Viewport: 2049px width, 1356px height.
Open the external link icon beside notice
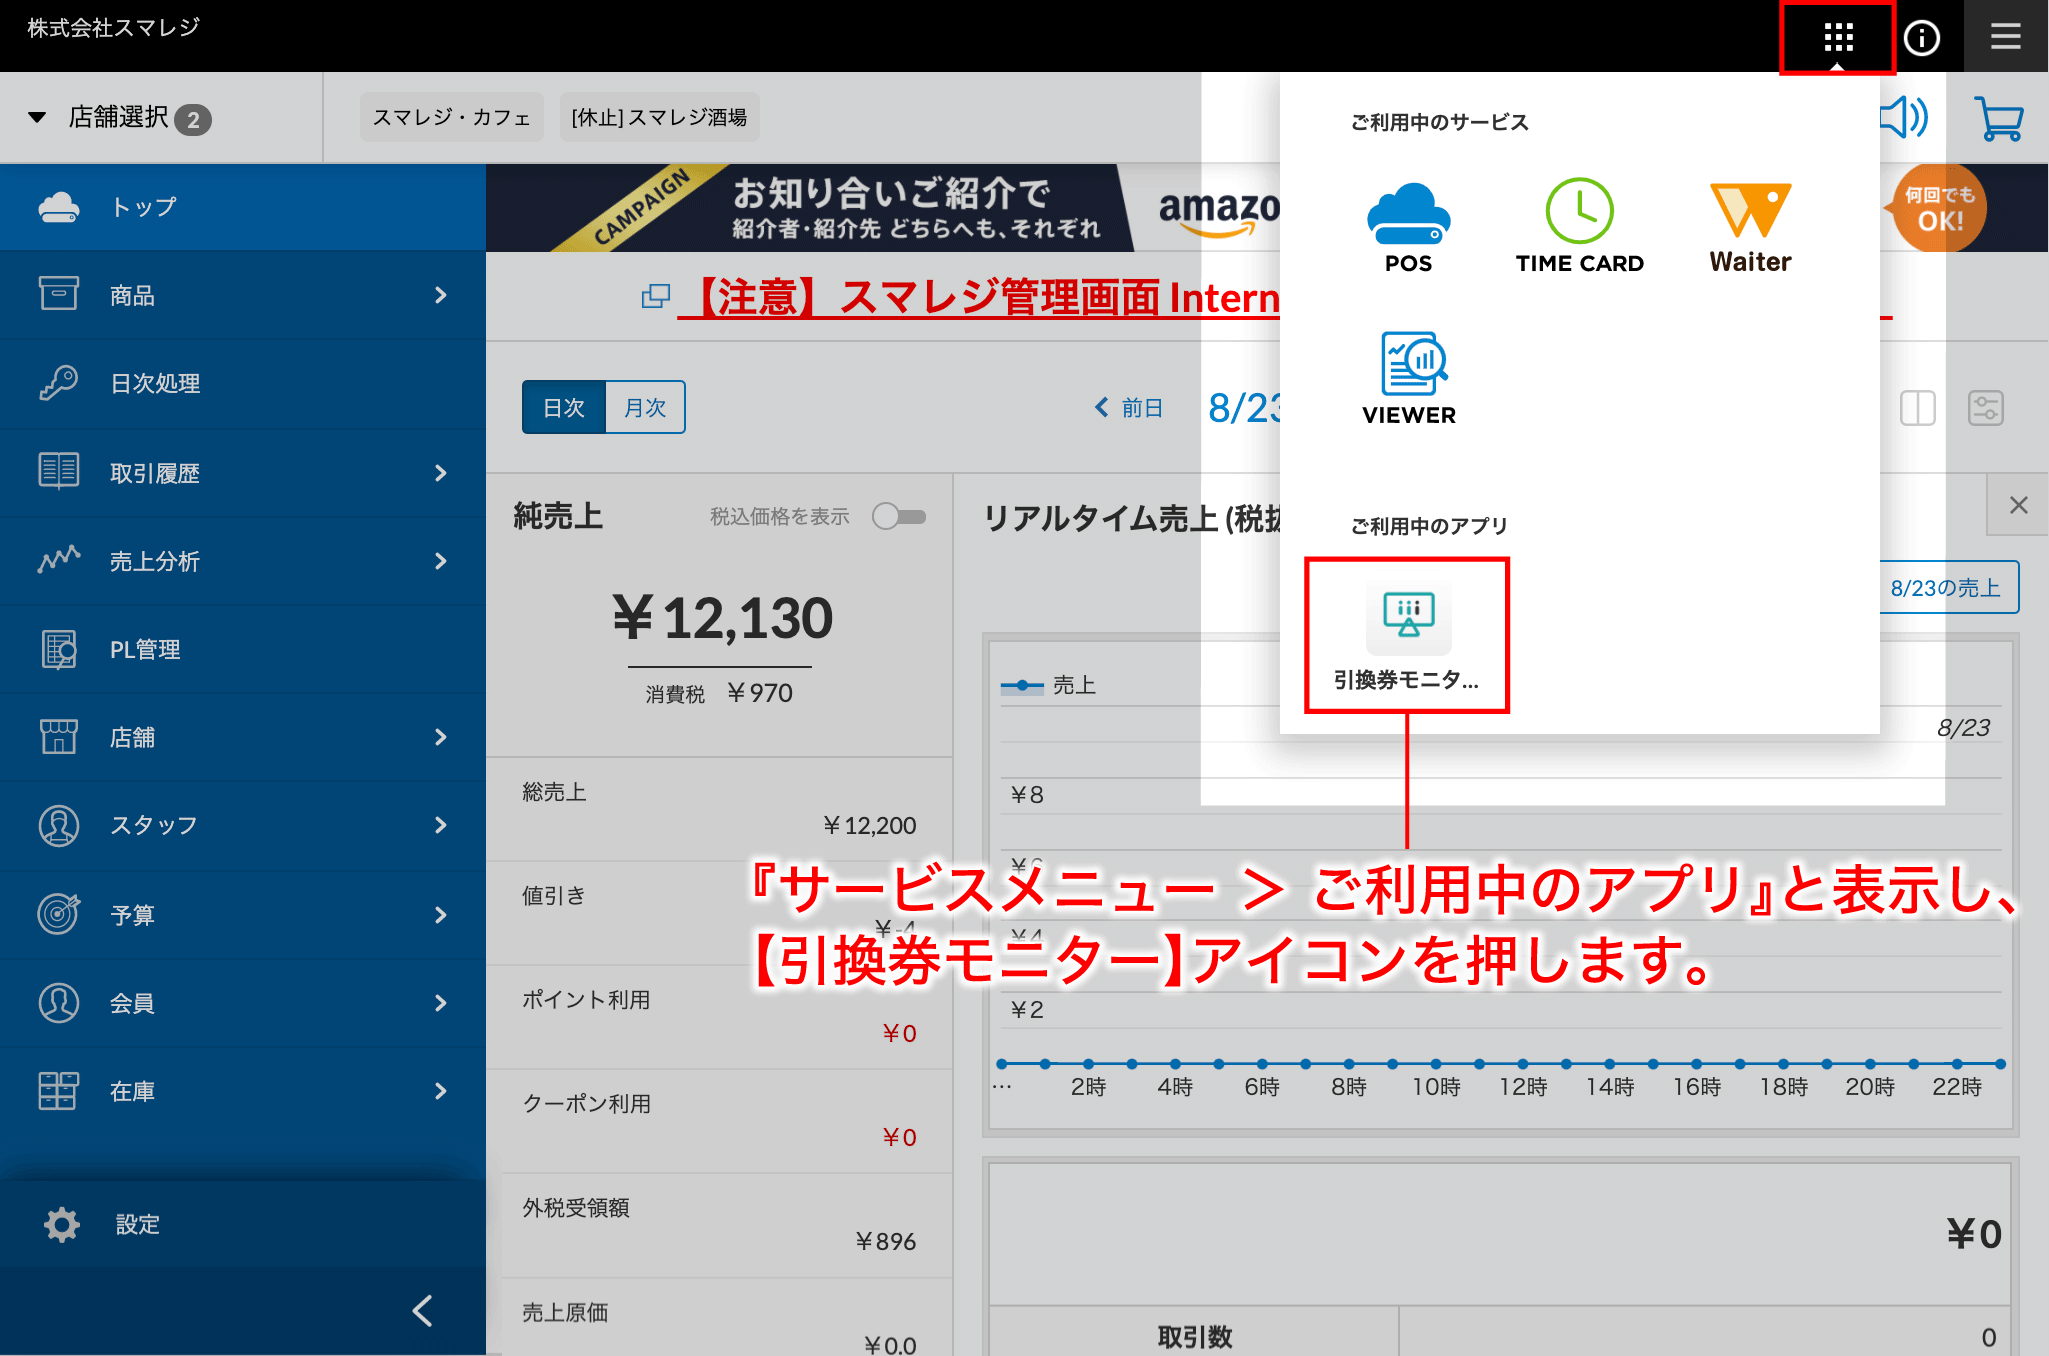pos(655,297)
